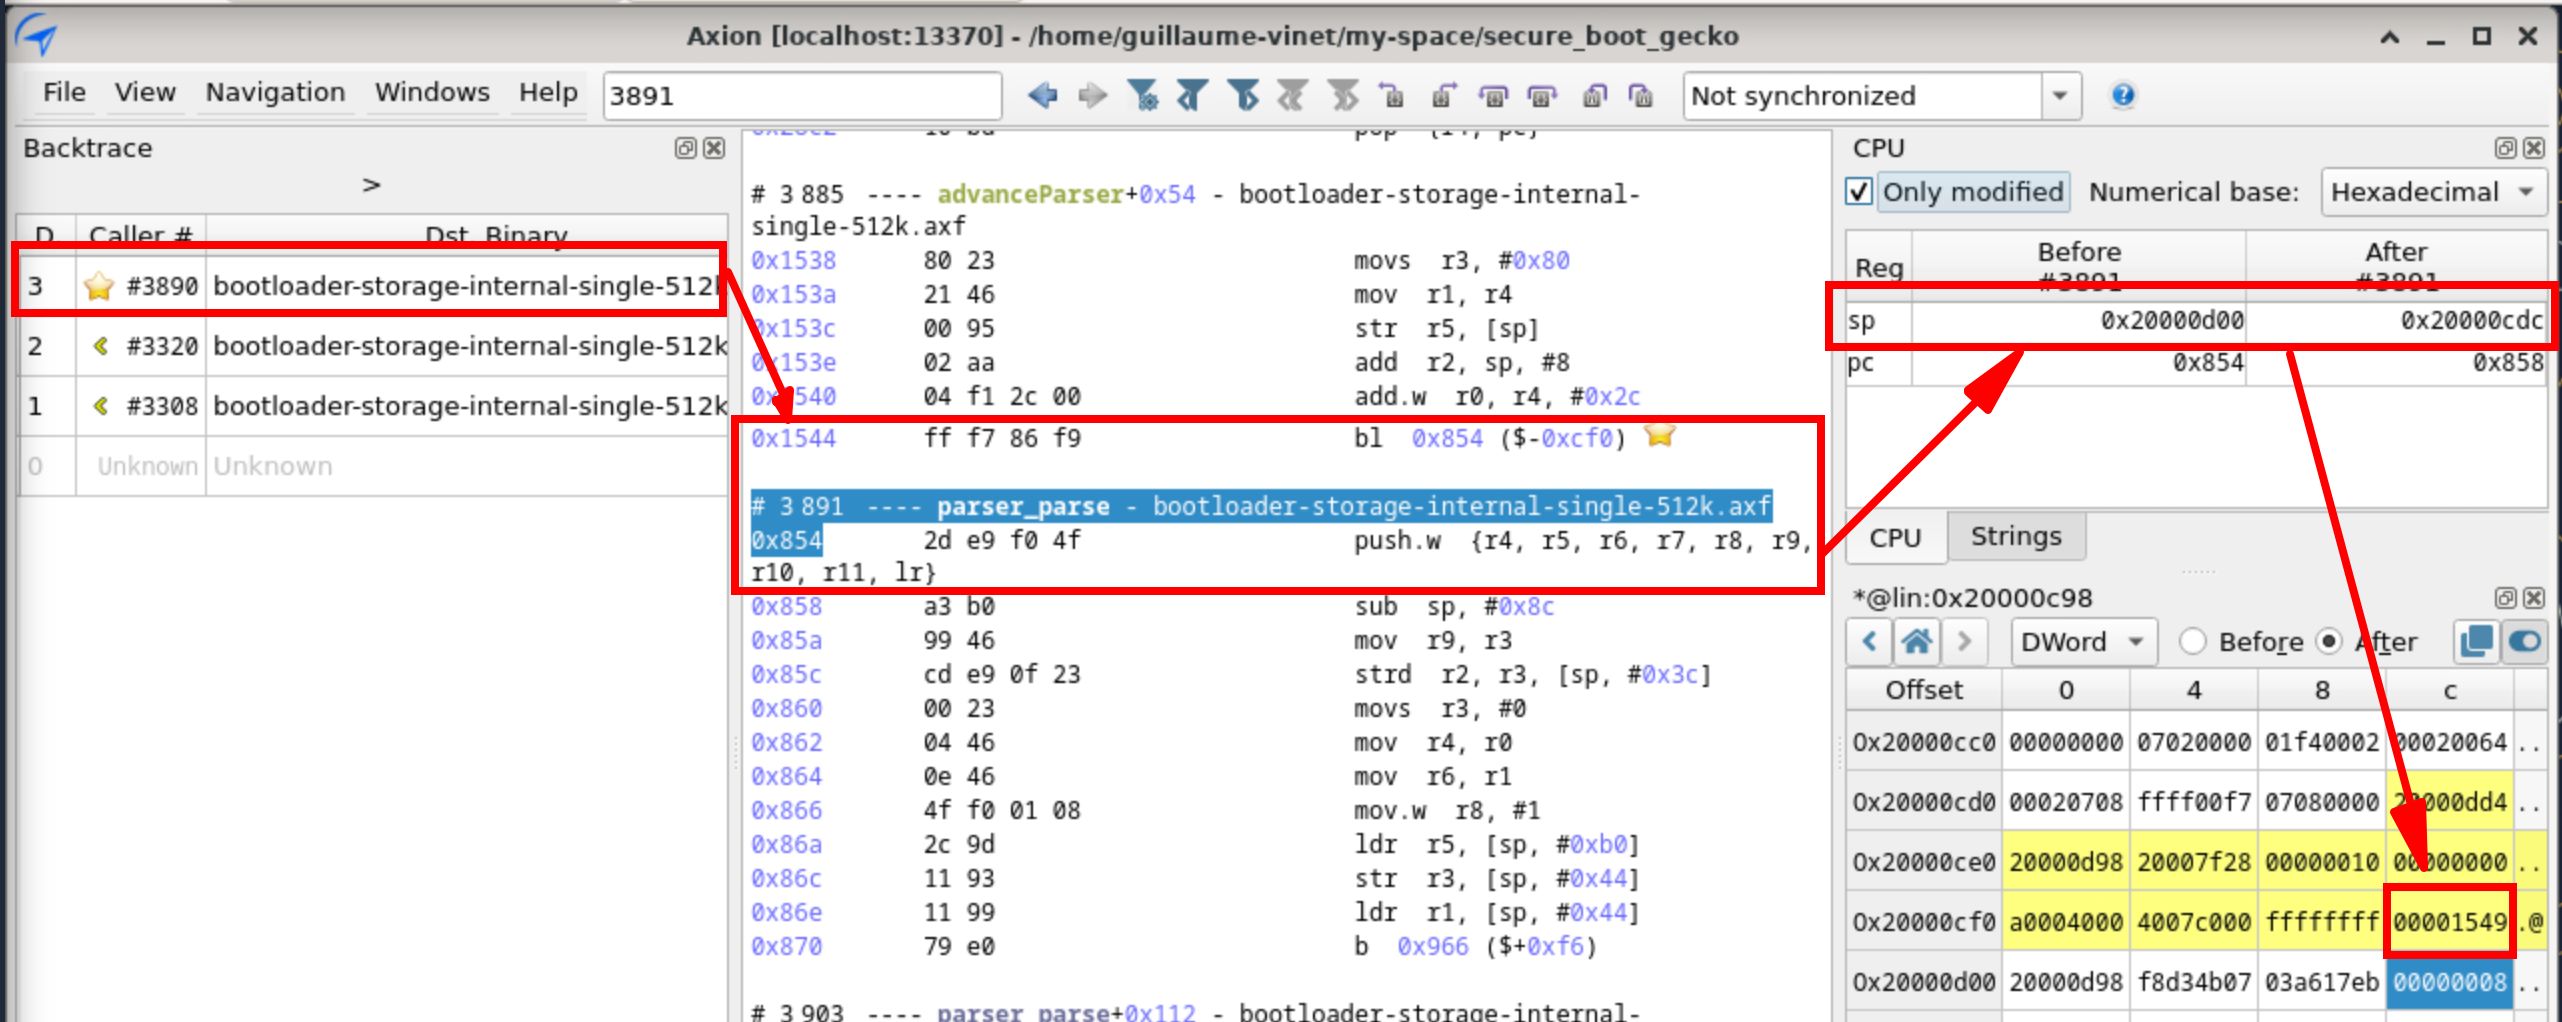Select the next filtered event funnel icon
This screenshot has height=1022, width=2562.
click(x=1243, y=95)
